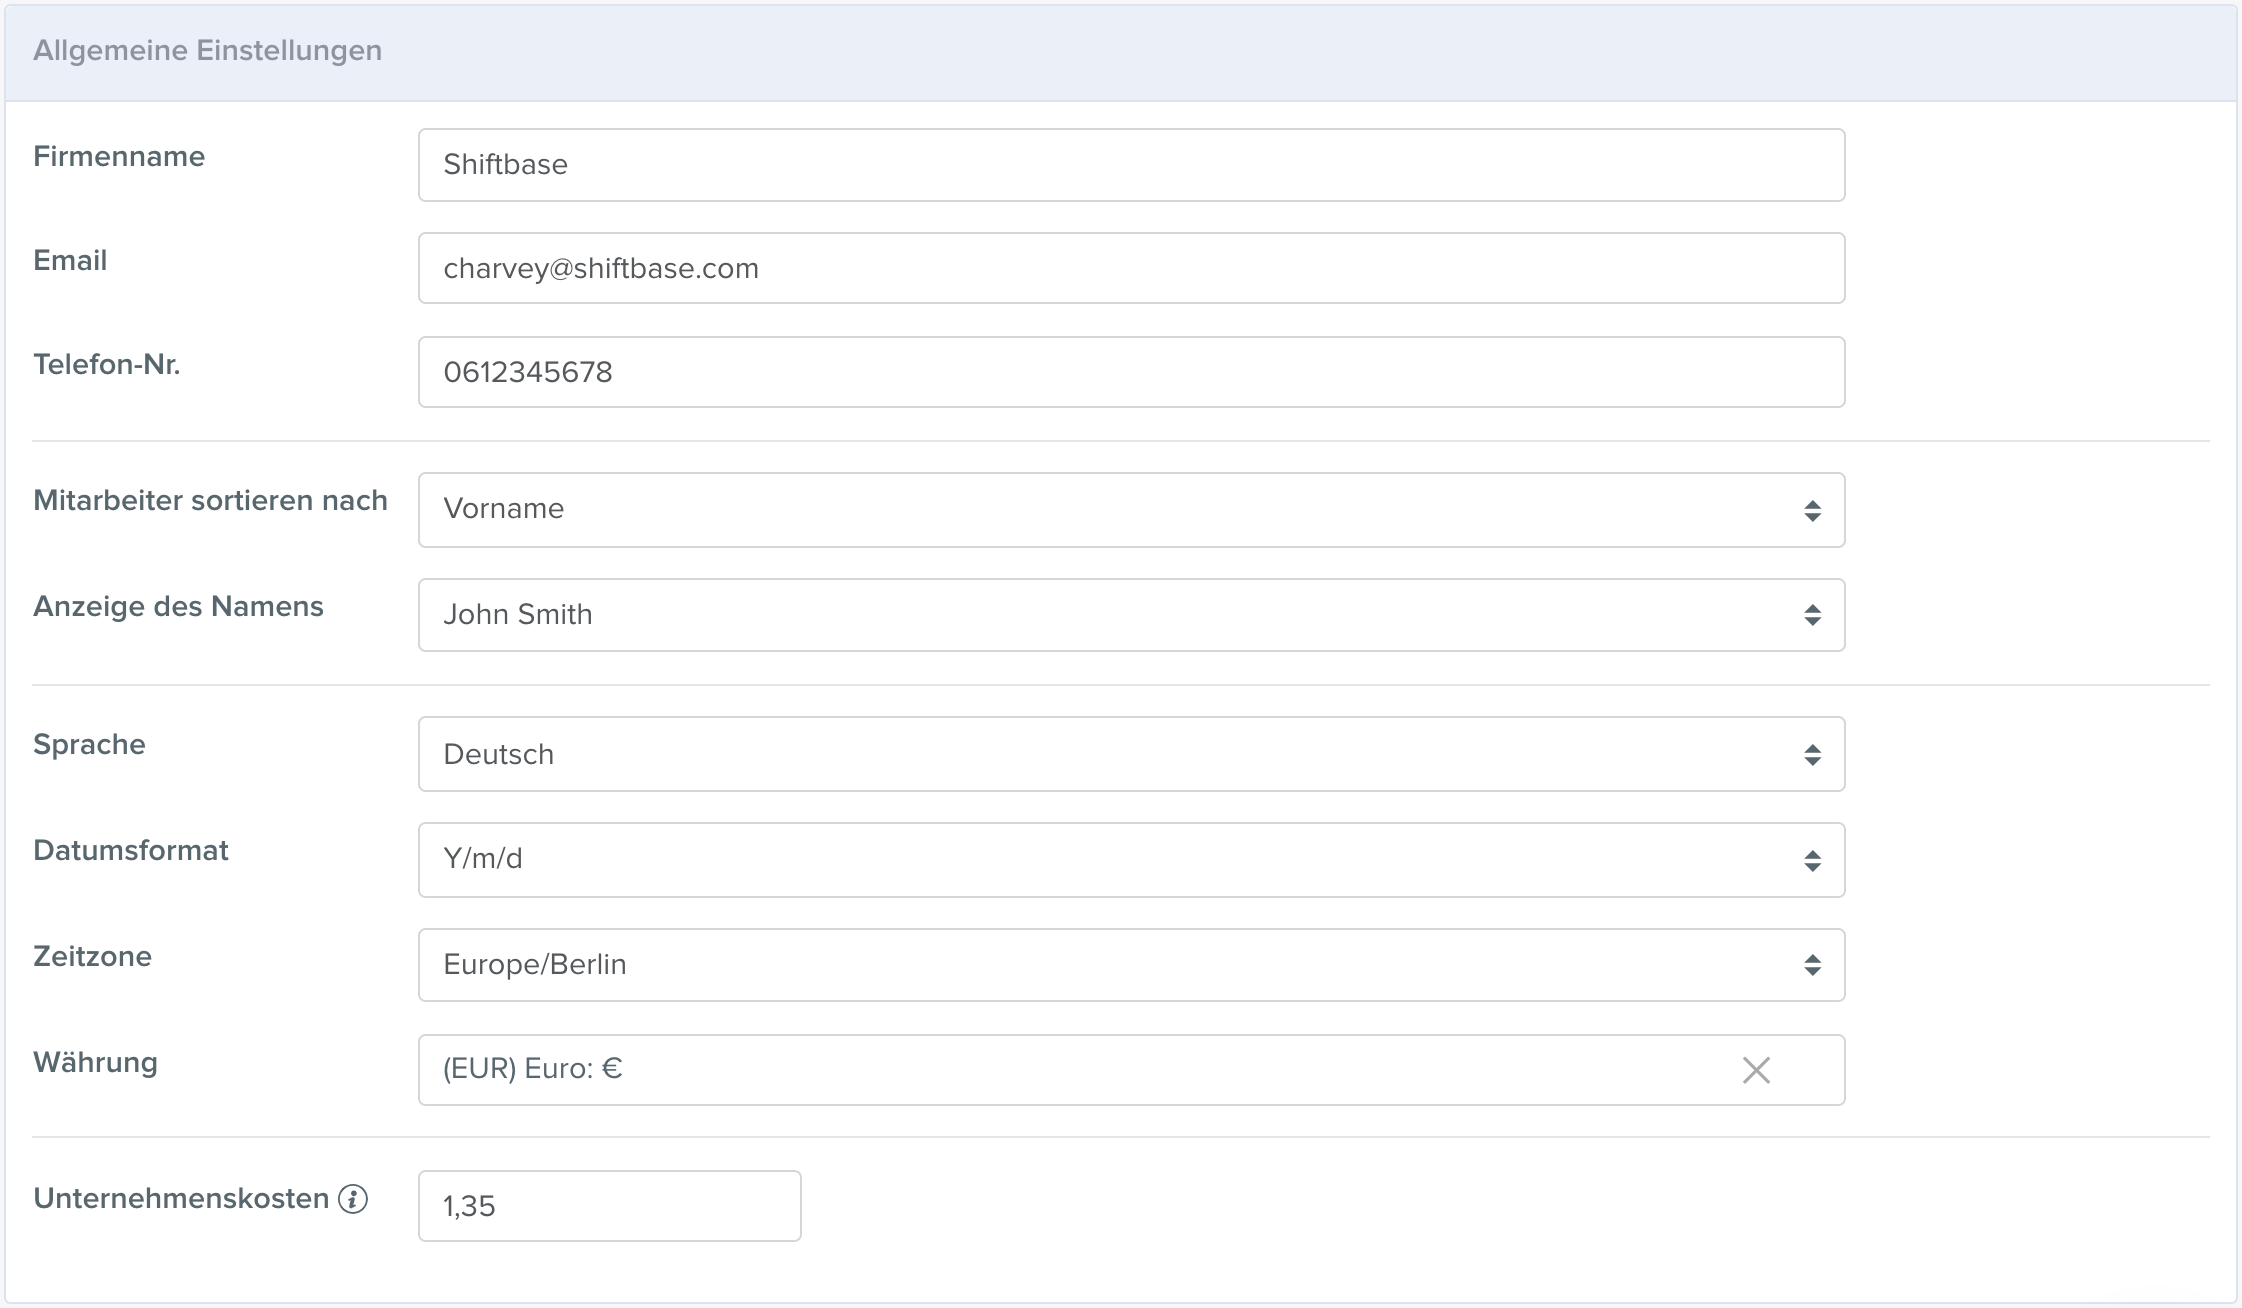Click the Telefon-Nr. label
The image size is (2242, 1308).
pyautogui.click(x=107, y=364)
